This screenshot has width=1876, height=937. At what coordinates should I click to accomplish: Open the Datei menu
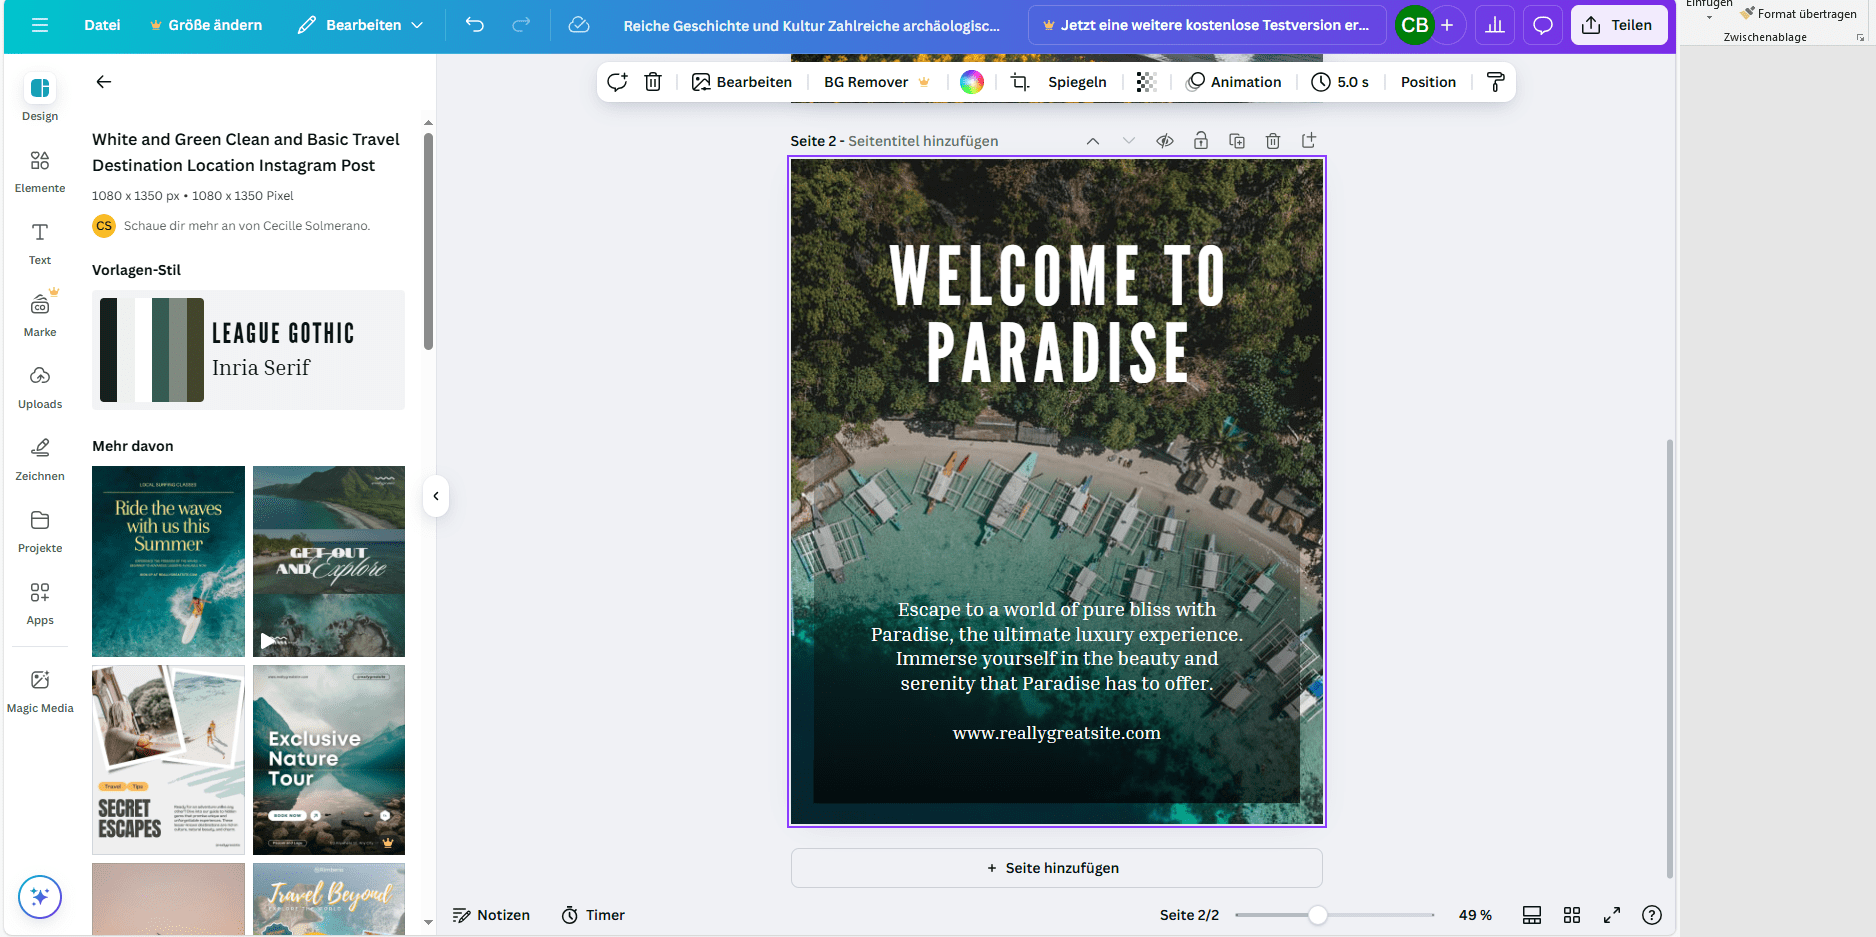pos(102,25)
